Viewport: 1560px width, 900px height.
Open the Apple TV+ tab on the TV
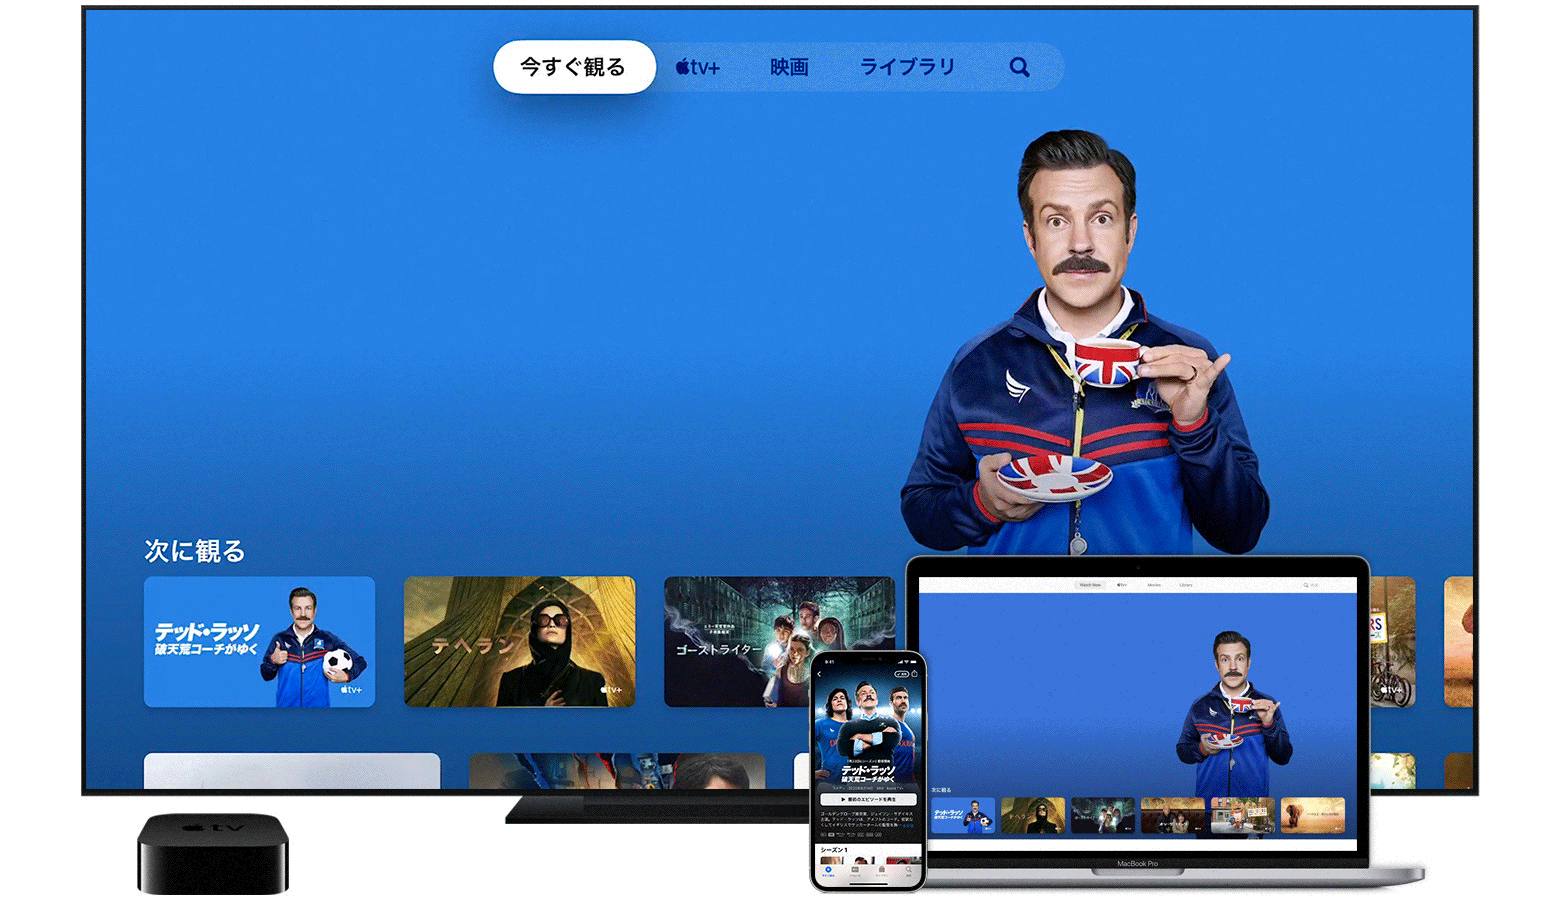(x=698, y=67)
